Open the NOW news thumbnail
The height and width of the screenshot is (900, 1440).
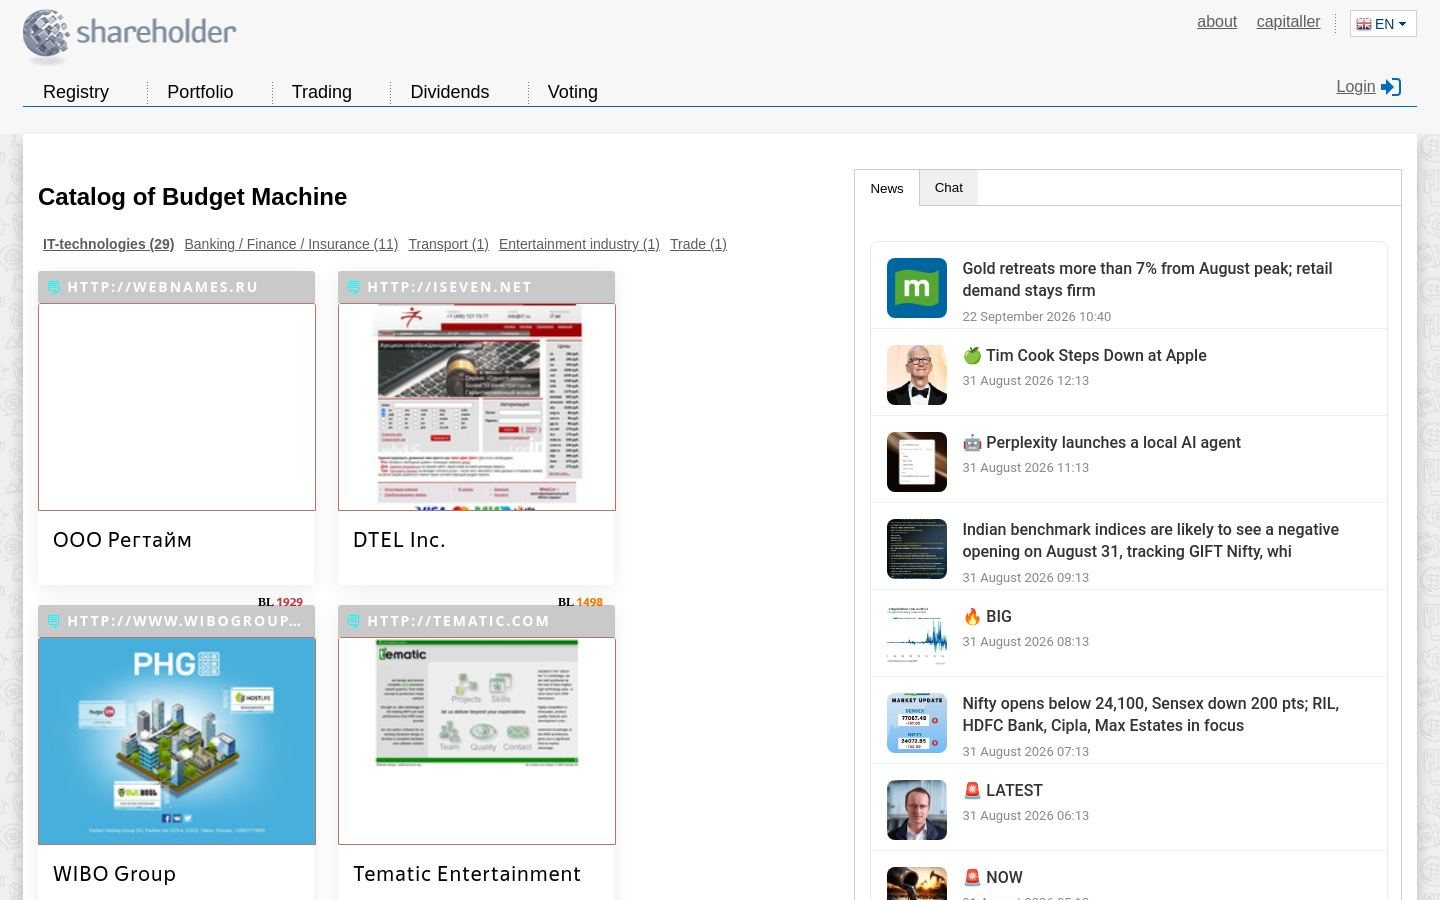click(917, 884)
